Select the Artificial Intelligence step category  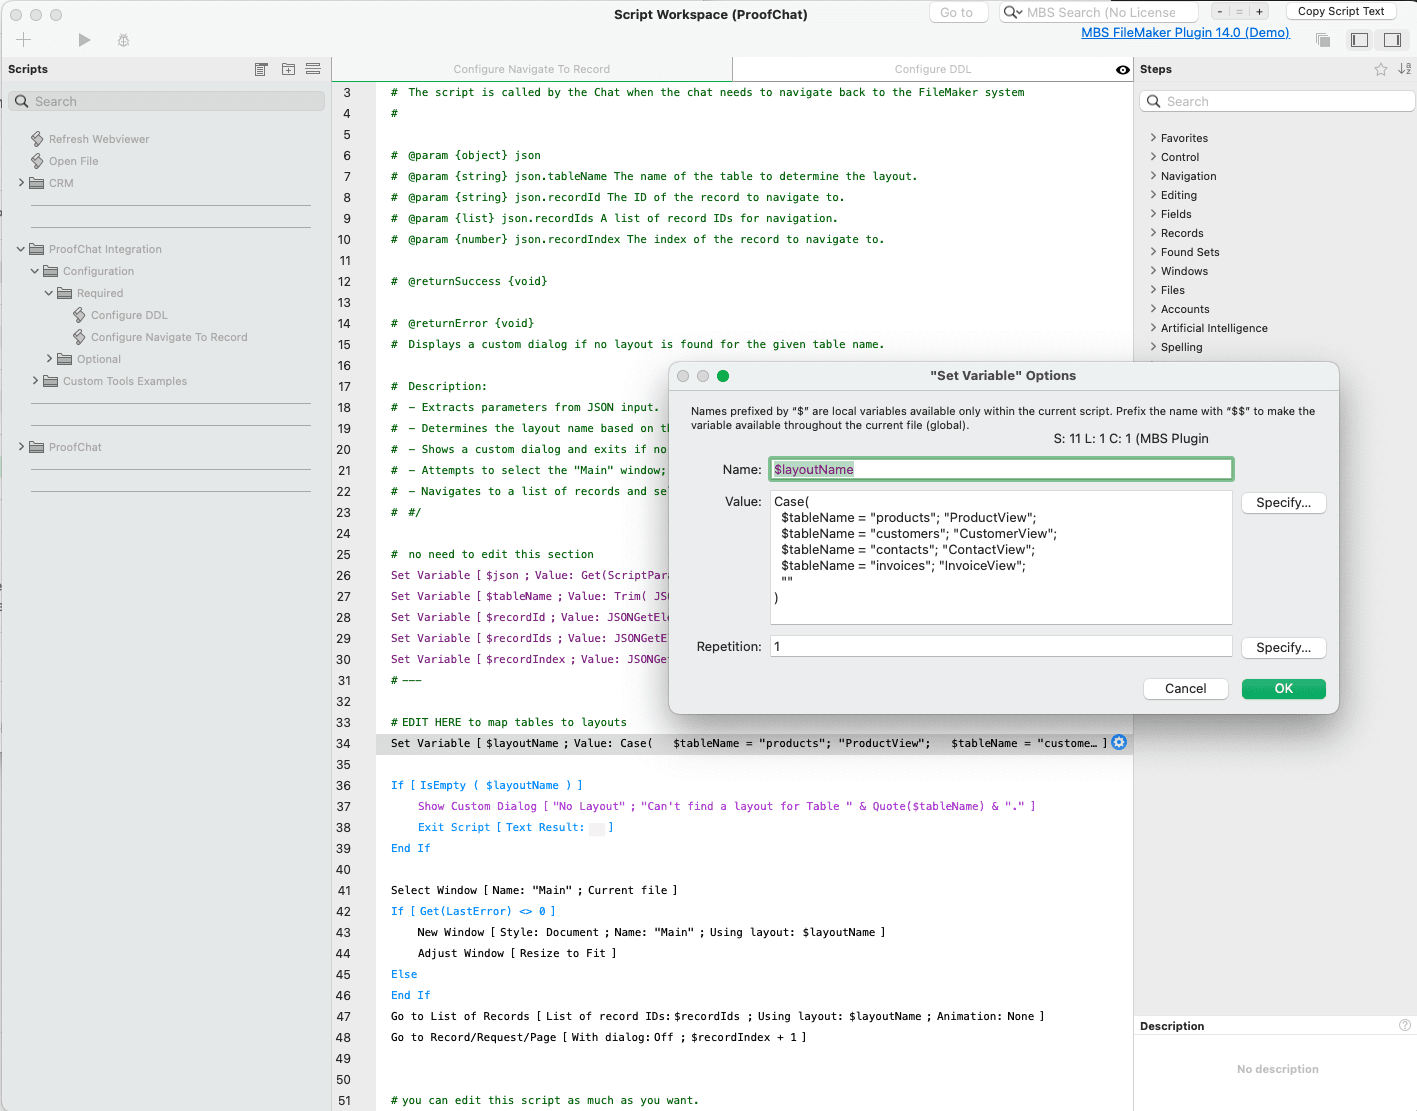[1212, 328]
